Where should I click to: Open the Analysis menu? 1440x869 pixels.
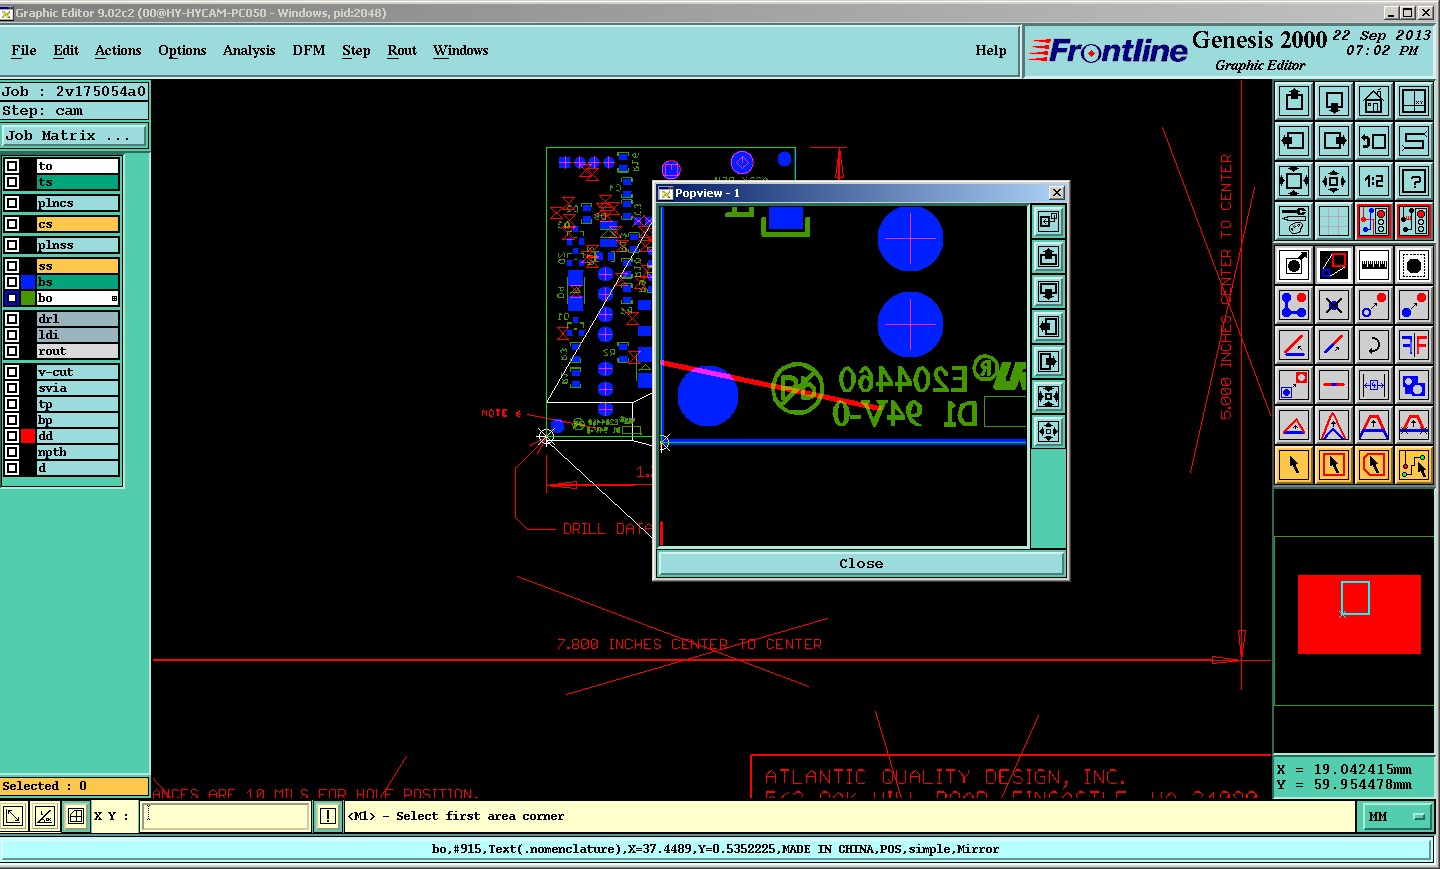tap(249, 50)
